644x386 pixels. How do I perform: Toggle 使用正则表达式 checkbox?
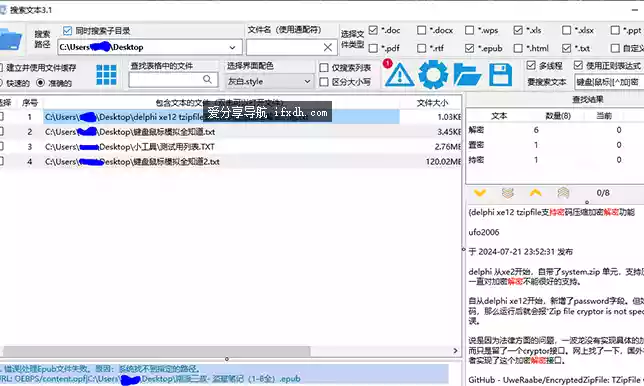pyautogui.click(x=578, y=65)
